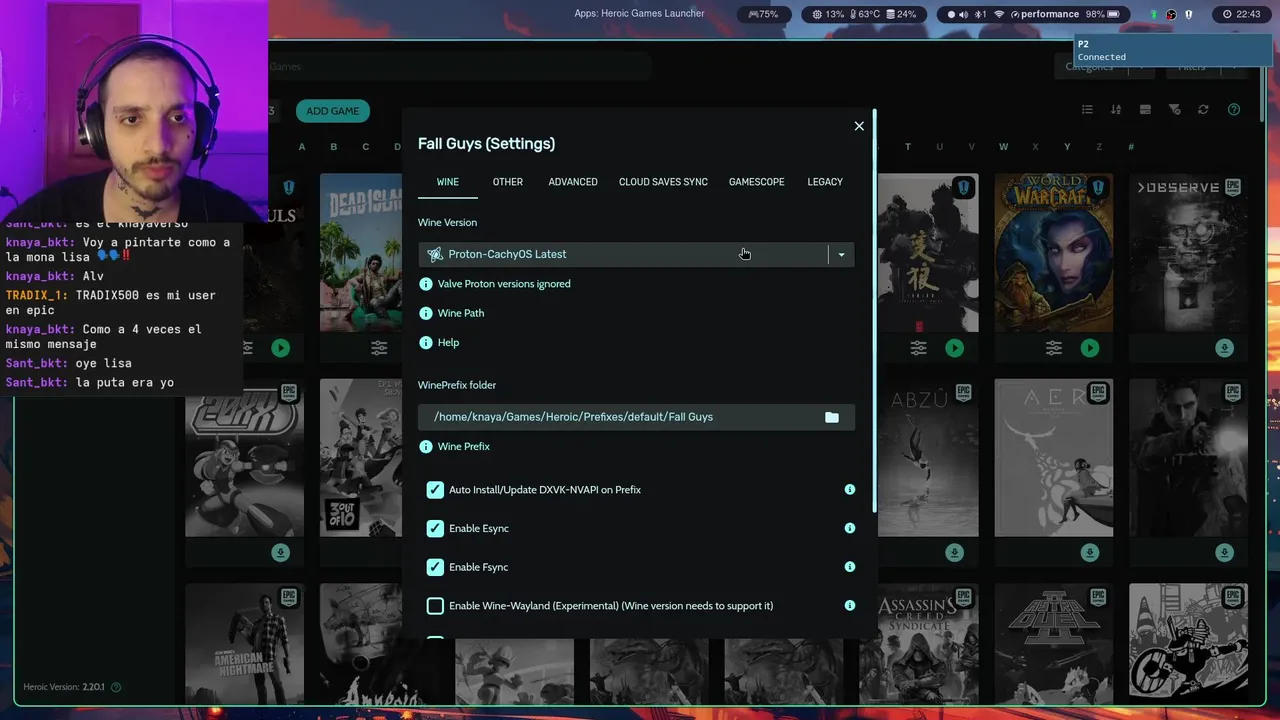Download the ABZU game

pyautogui.click(x=955, y=553)
